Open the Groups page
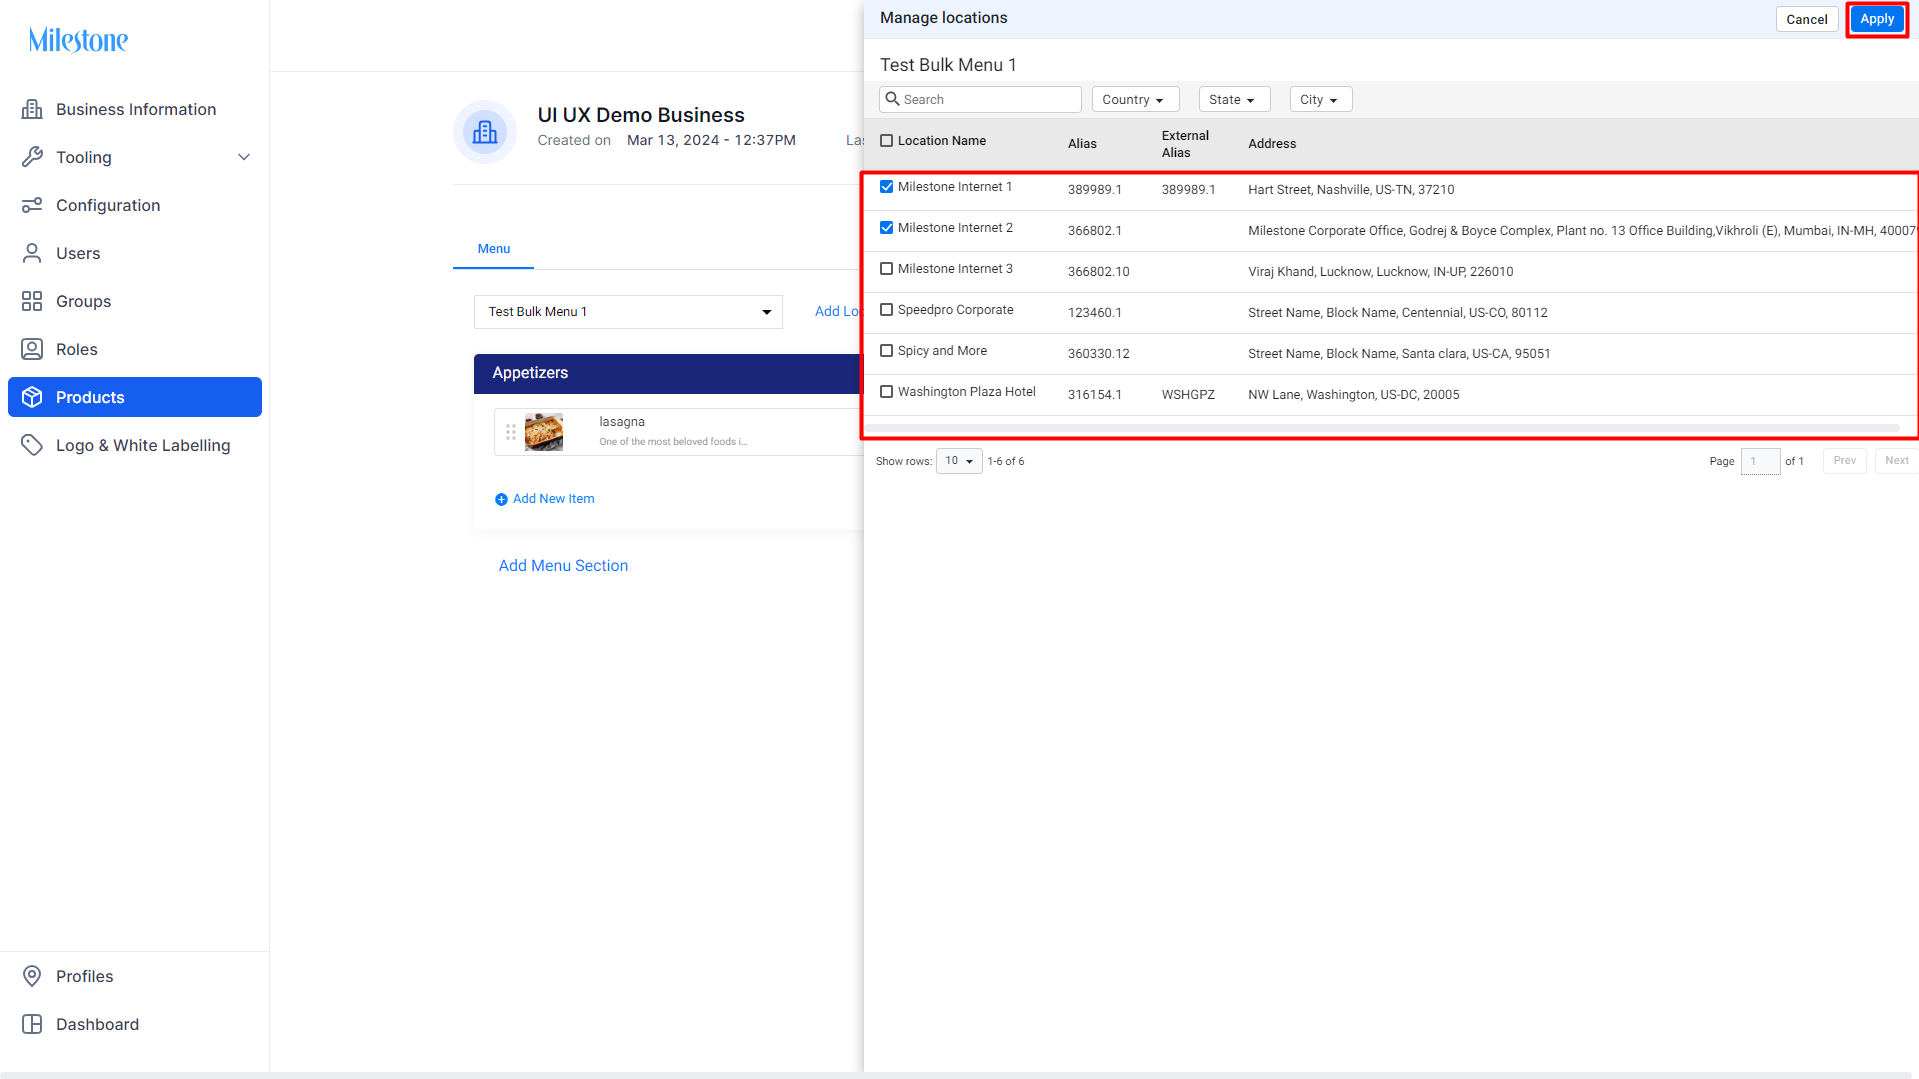 click(135, 301)
